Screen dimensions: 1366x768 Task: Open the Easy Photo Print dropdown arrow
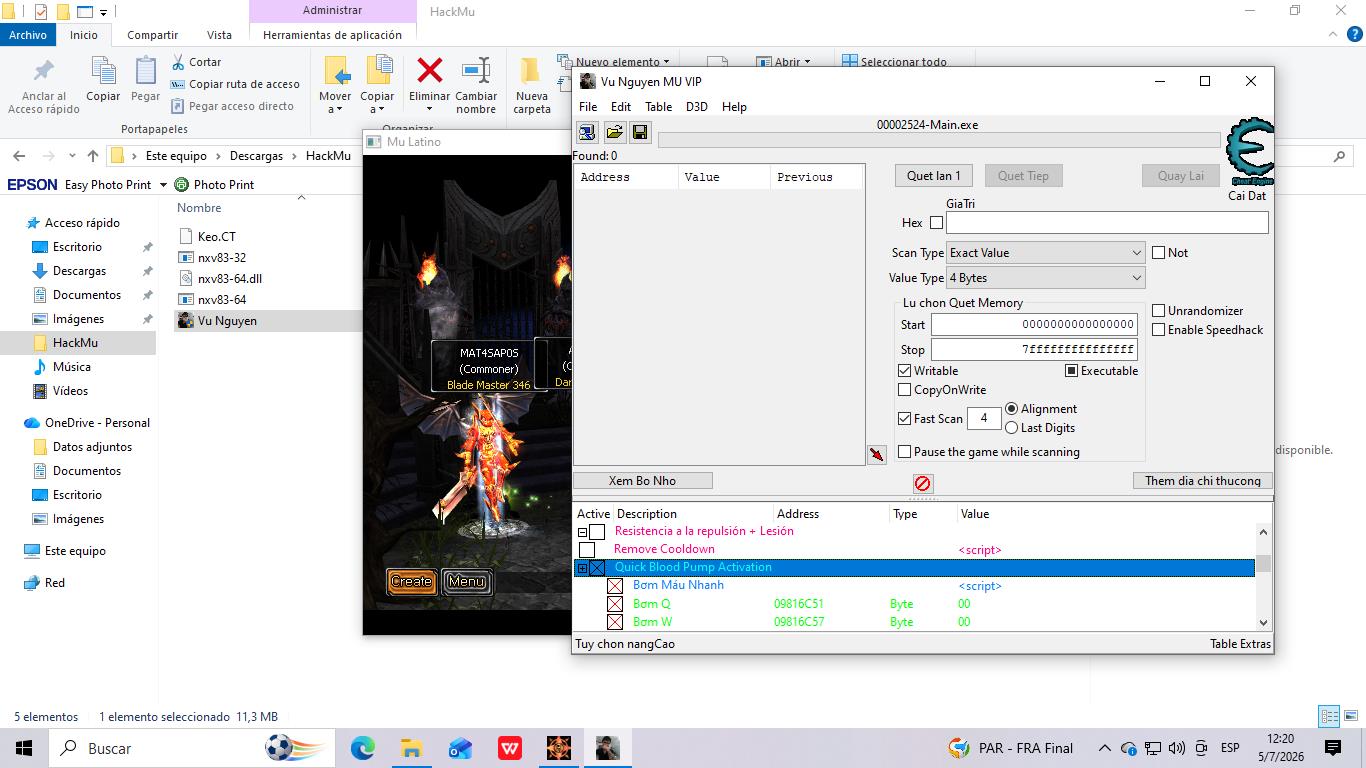coord(163,185)
